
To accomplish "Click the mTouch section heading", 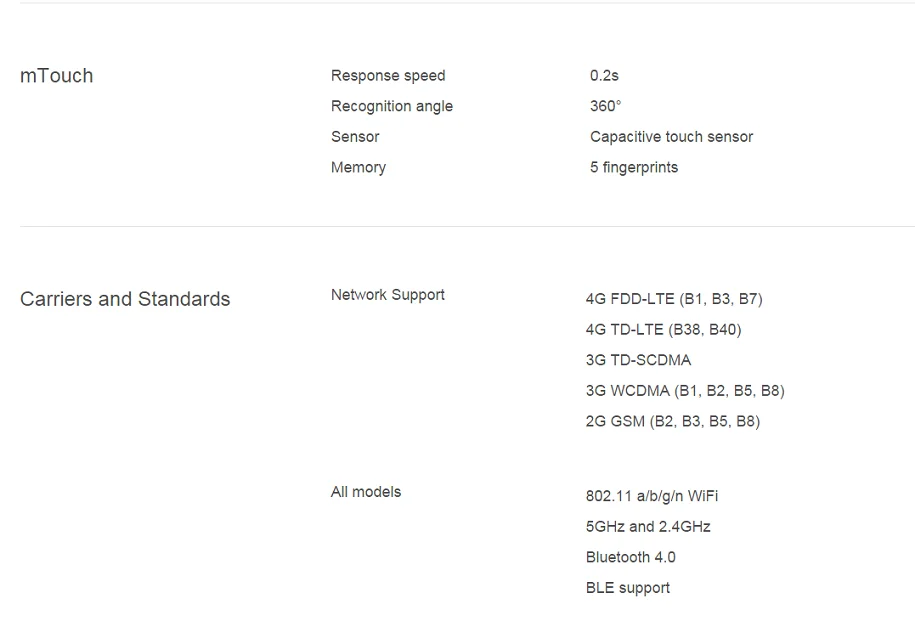I will pyautogui.click(x=57, y=76).
